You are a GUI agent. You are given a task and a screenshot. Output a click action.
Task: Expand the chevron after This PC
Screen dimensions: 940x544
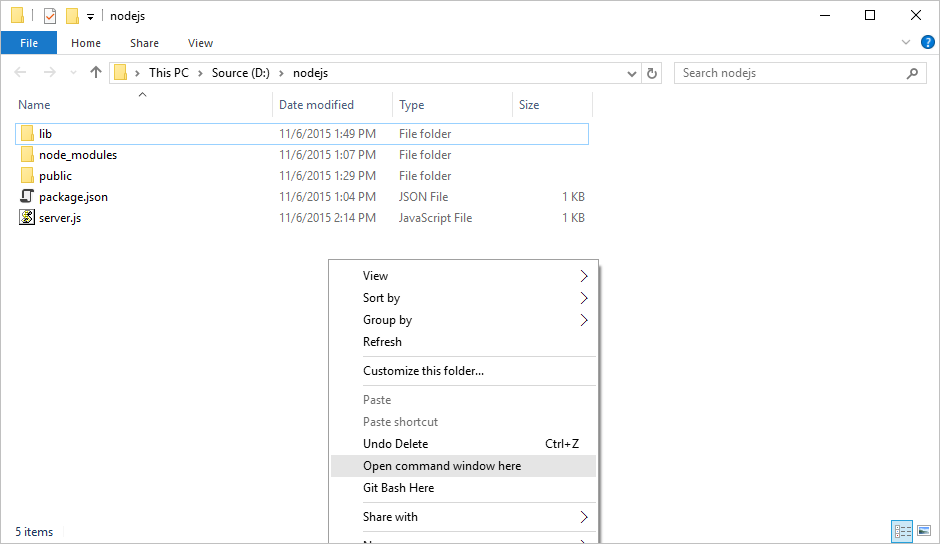(200, 73)
